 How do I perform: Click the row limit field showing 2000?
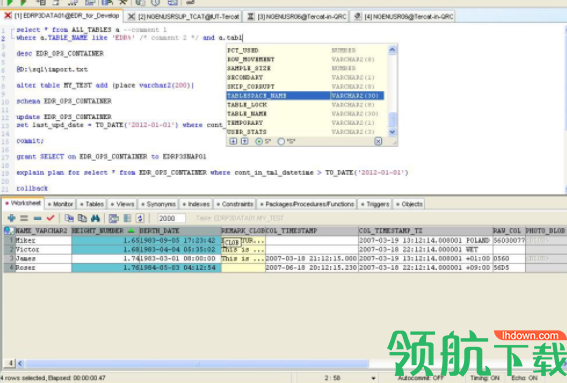pyautogui.click(x=171, y=218)
